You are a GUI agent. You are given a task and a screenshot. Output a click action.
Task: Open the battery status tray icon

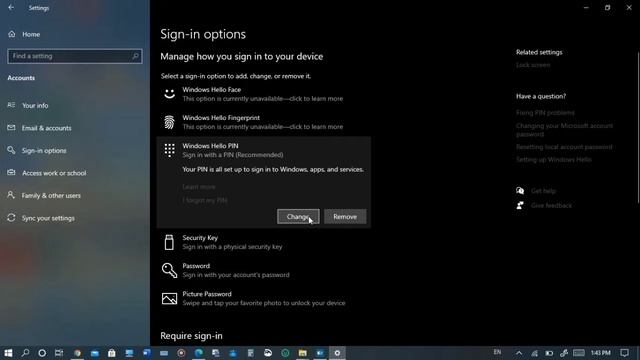[549, 353]
